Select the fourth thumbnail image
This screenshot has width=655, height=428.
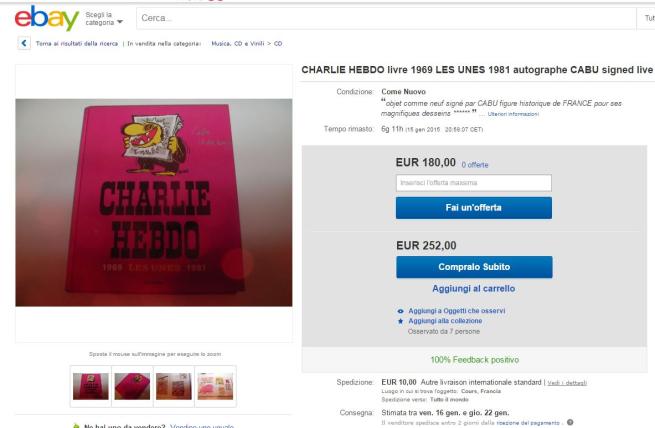216,386
